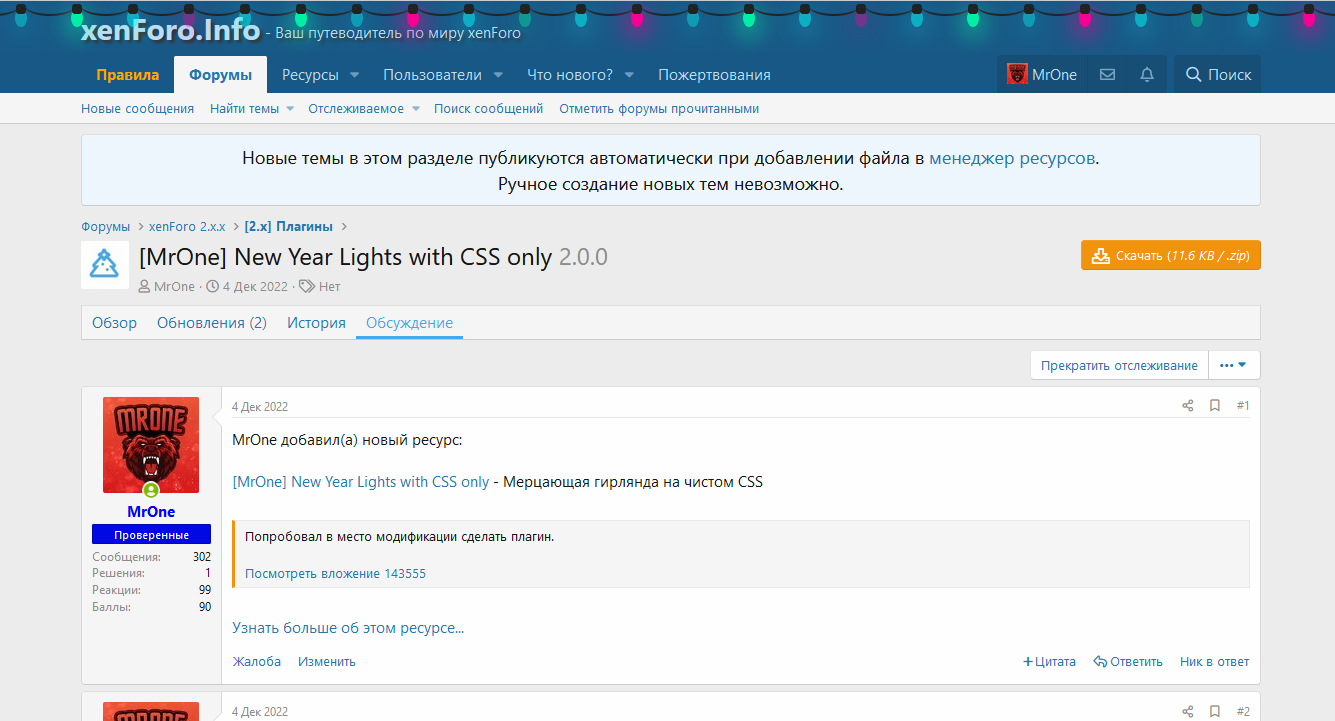Open the envelope conversations icon
1335x721 pixels.
[x=1107, y=75]
